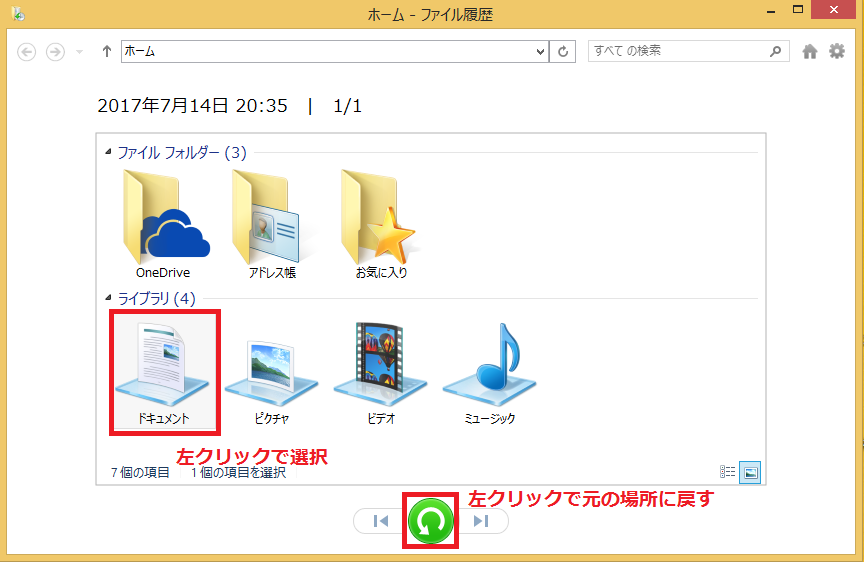This screenshot has width=864, height=562.
Task: Refresh the current view
Action: coord(563,51)
